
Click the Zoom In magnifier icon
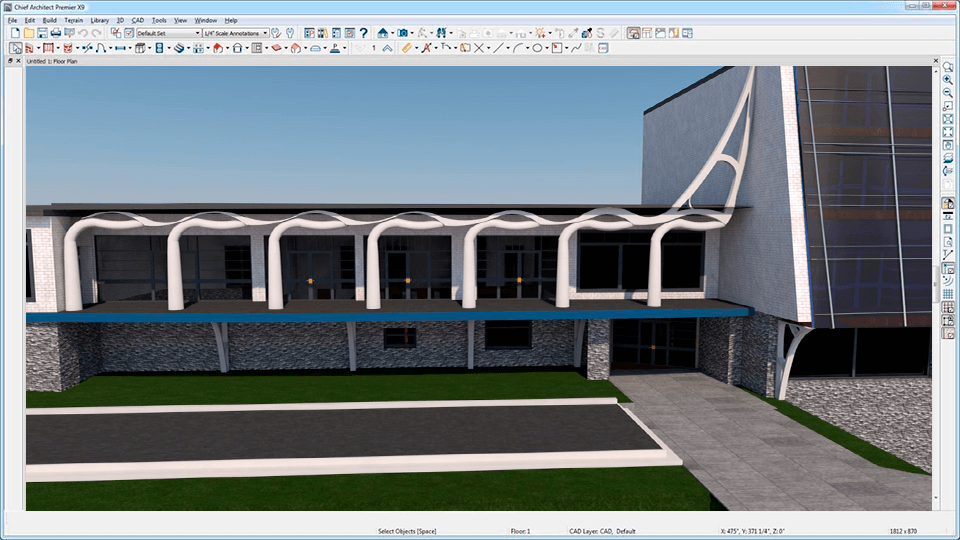point(948,80)
